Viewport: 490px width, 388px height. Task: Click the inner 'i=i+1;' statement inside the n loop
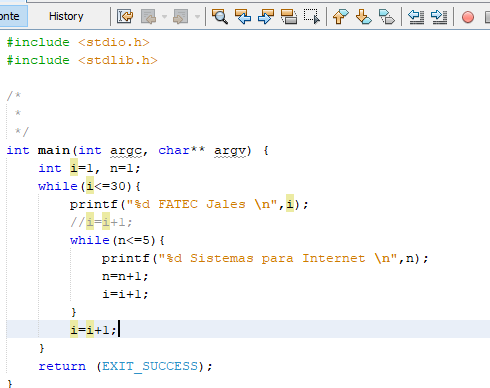pyautogui.click(x=125, y=294)
